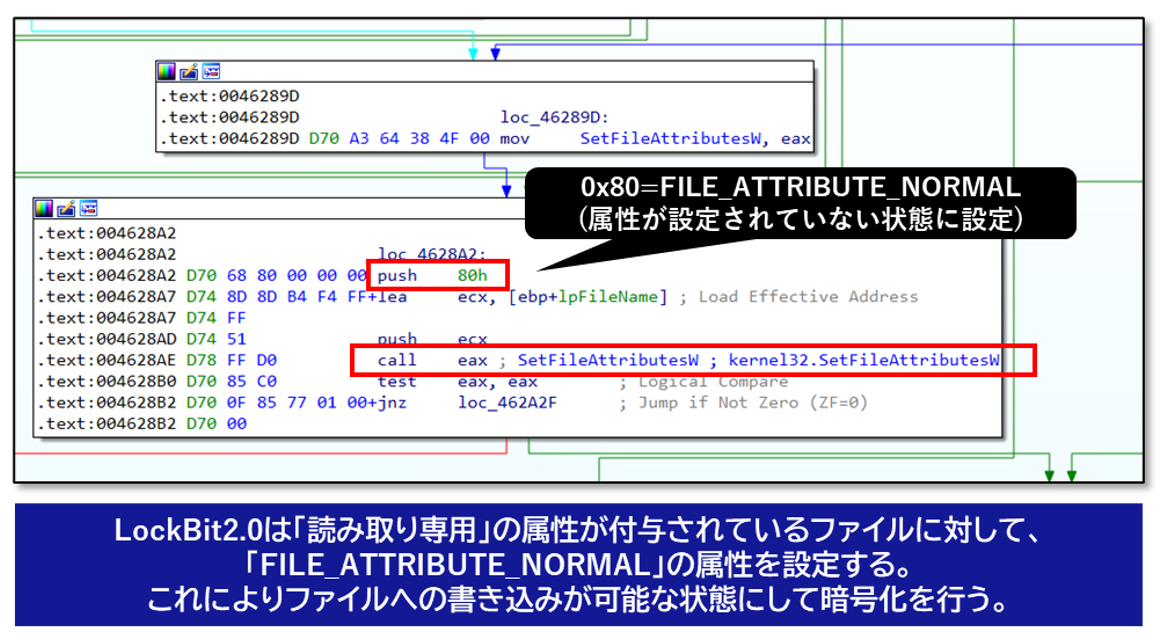
Task: Select opcode bytes 68 80 00 00 00
Action: point(297,275)
